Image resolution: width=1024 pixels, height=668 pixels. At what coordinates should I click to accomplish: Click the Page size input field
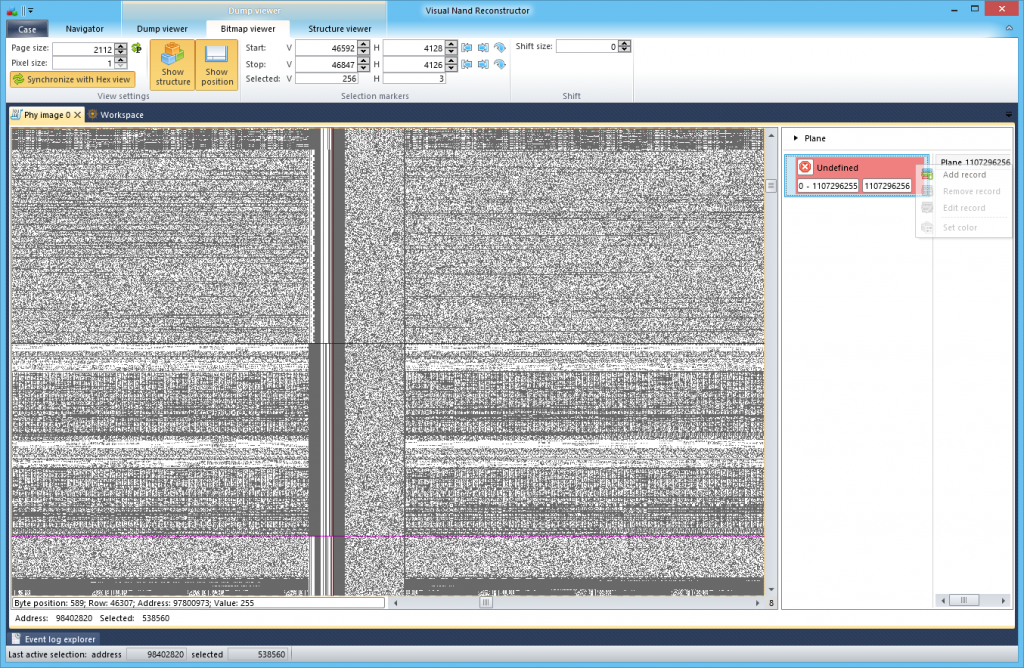point(84,49)
